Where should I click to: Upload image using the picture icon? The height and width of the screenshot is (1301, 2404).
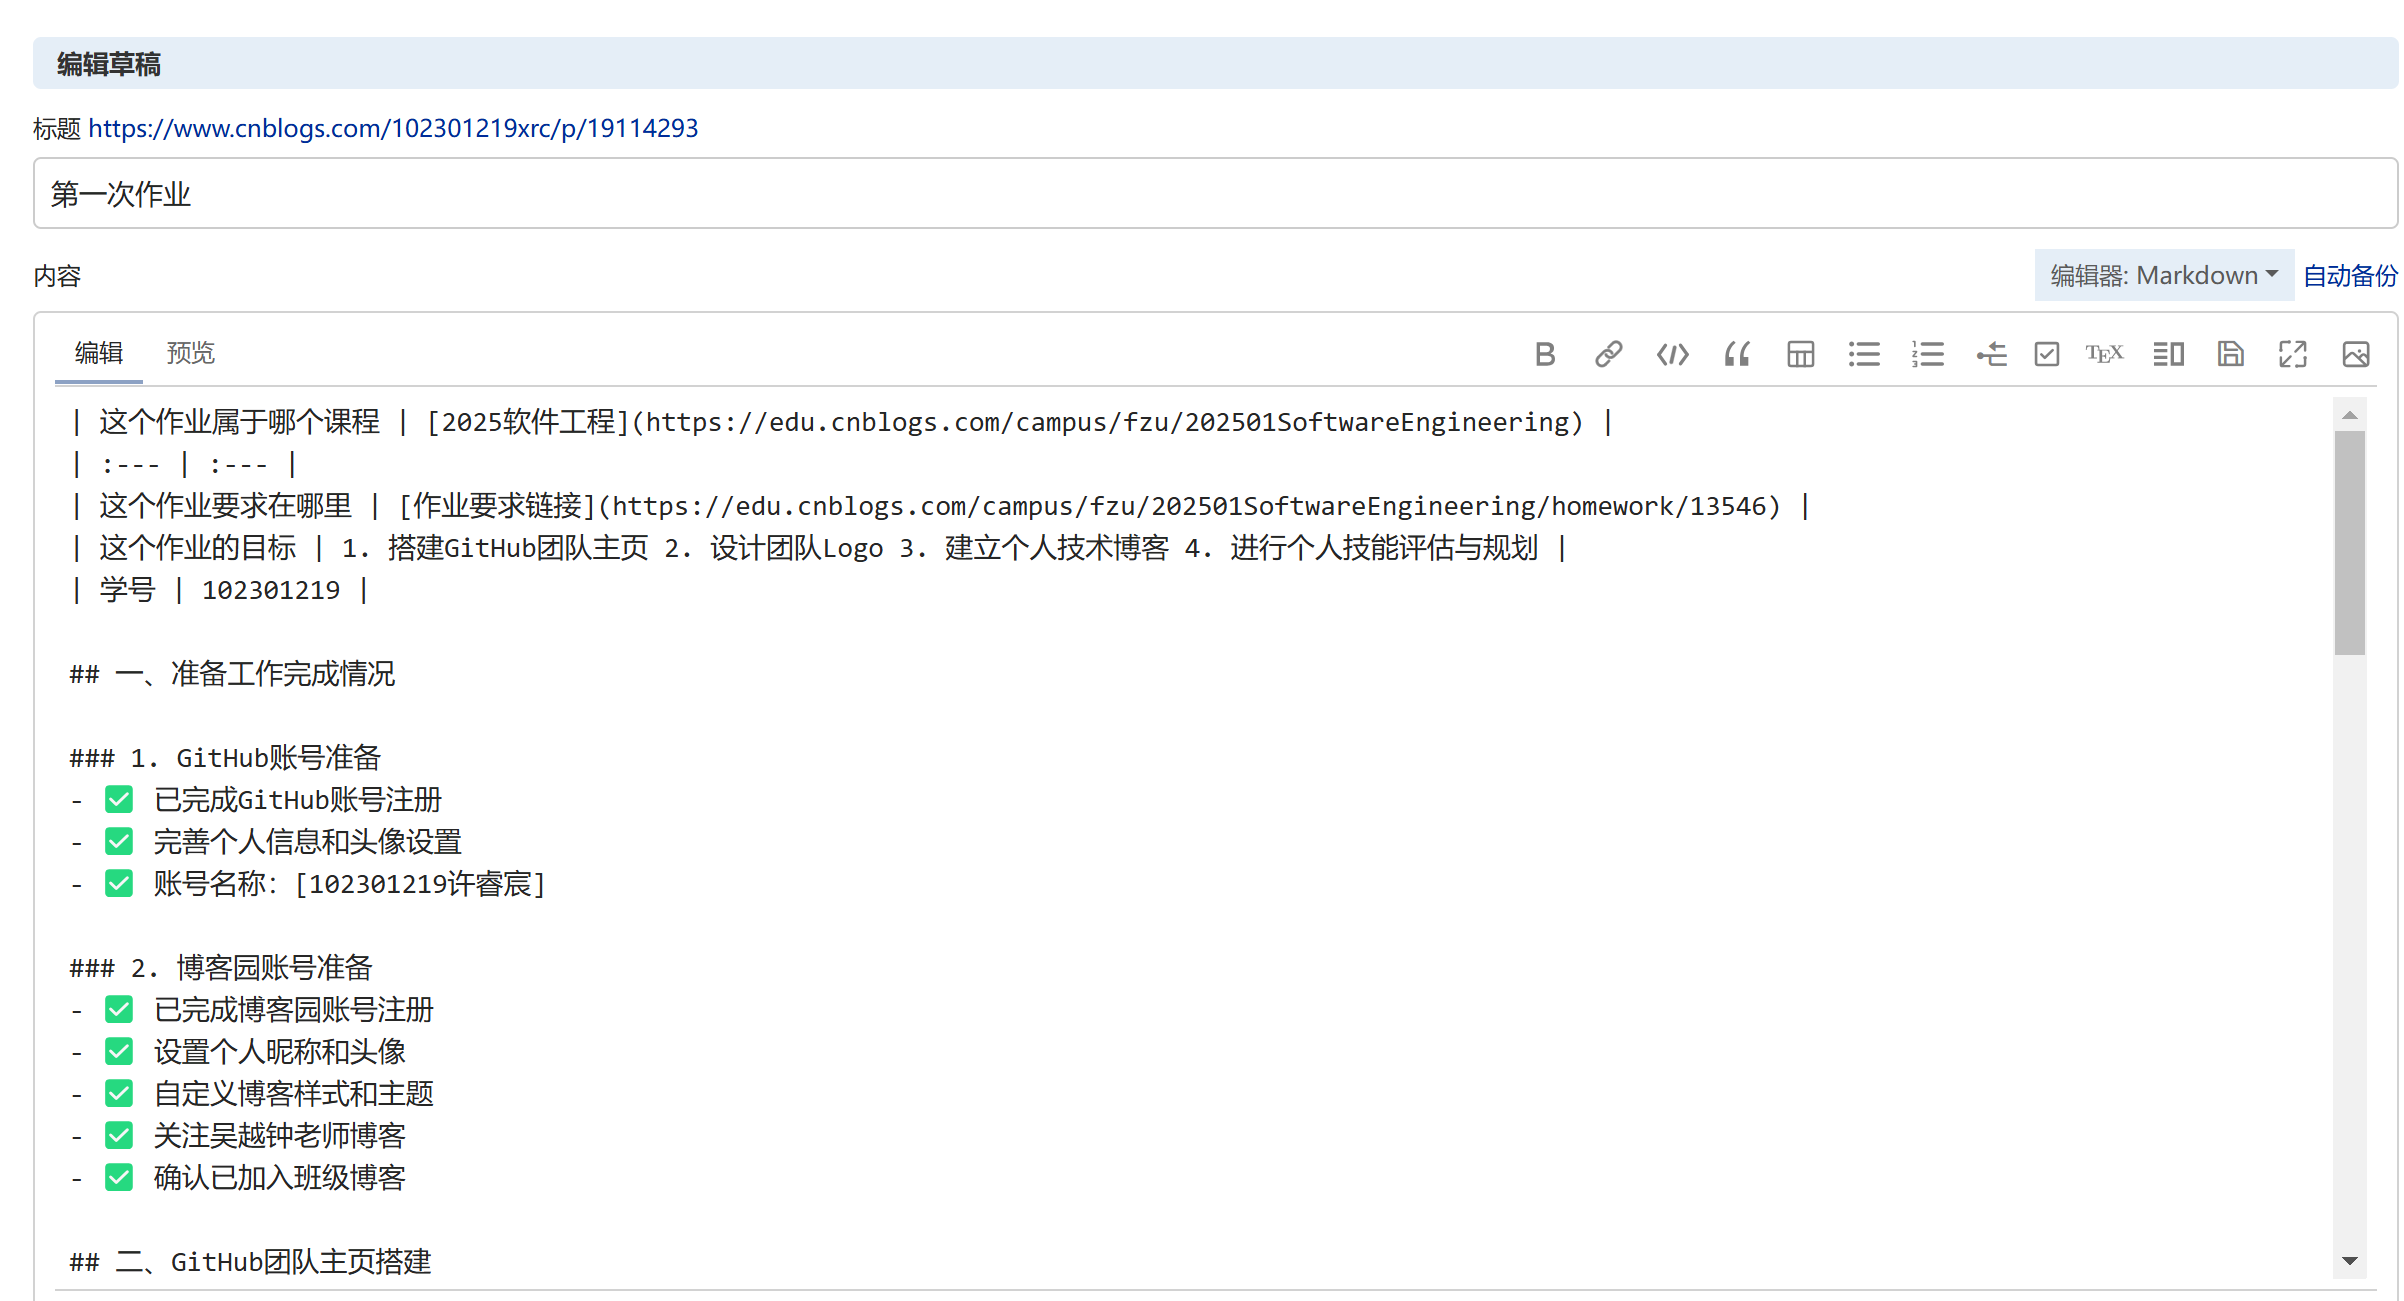(x=2355, y=354)
